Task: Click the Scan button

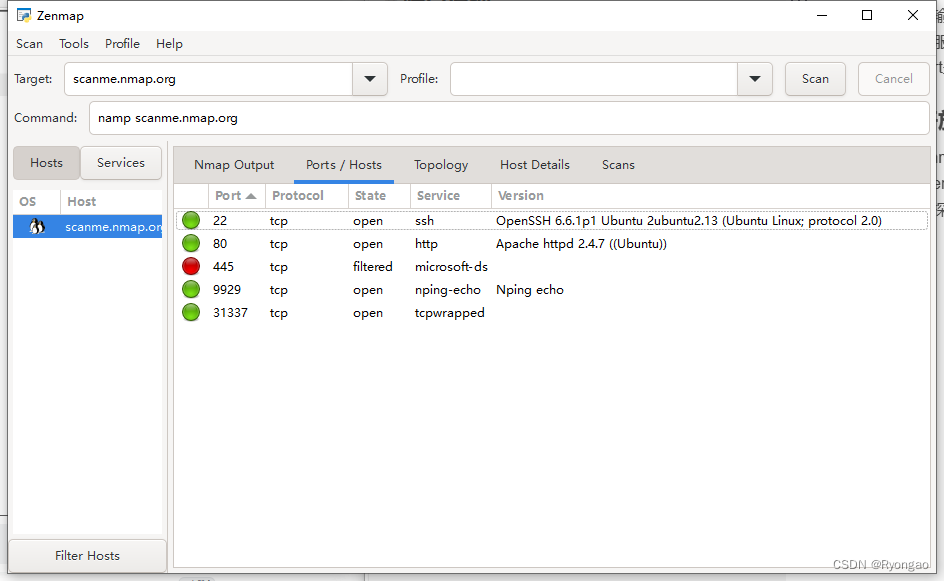Action: coord(815,79)
